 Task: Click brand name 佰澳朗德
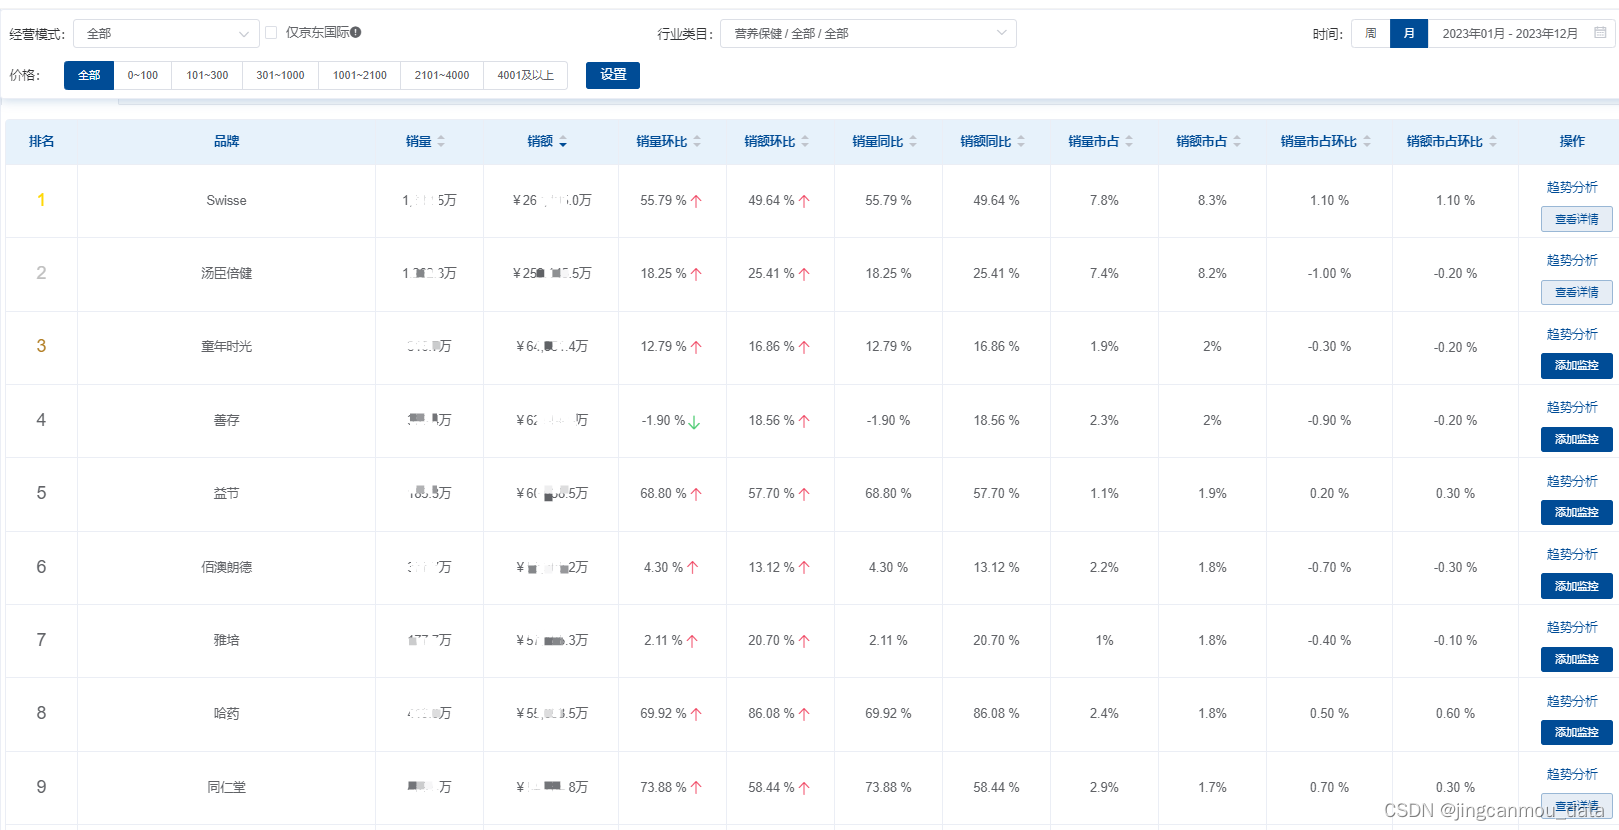point(226,567)
